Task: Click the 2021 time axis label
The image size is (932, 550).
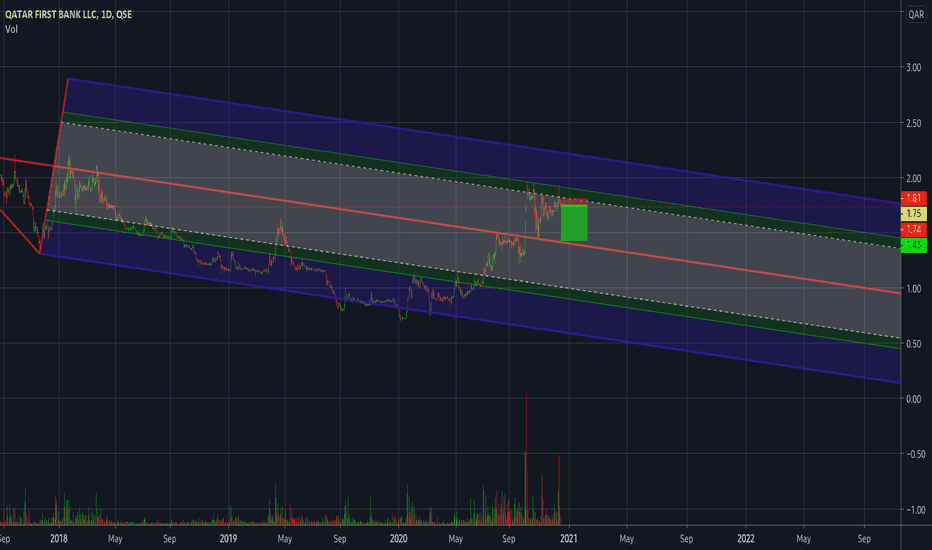Action: [568, 539]
